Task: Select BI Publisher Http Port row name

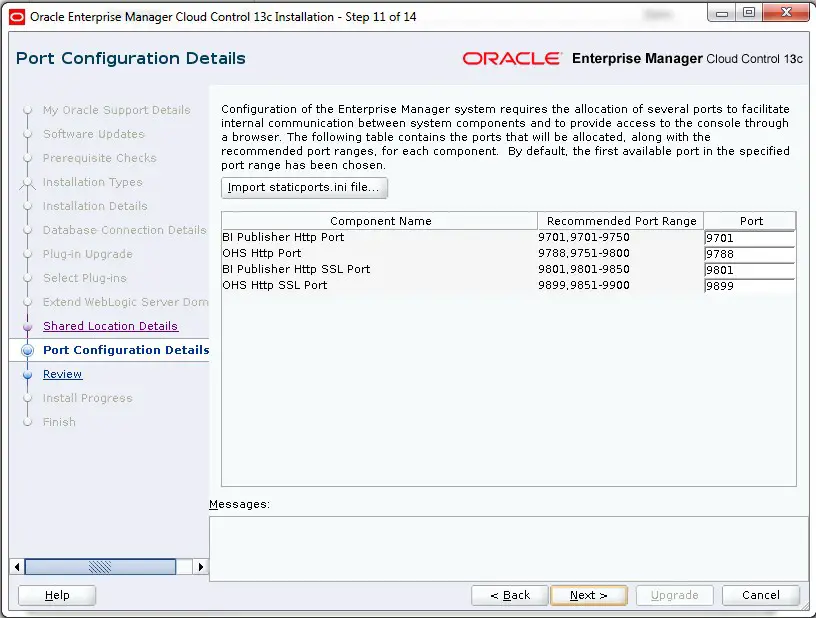Action: point(283,237)
